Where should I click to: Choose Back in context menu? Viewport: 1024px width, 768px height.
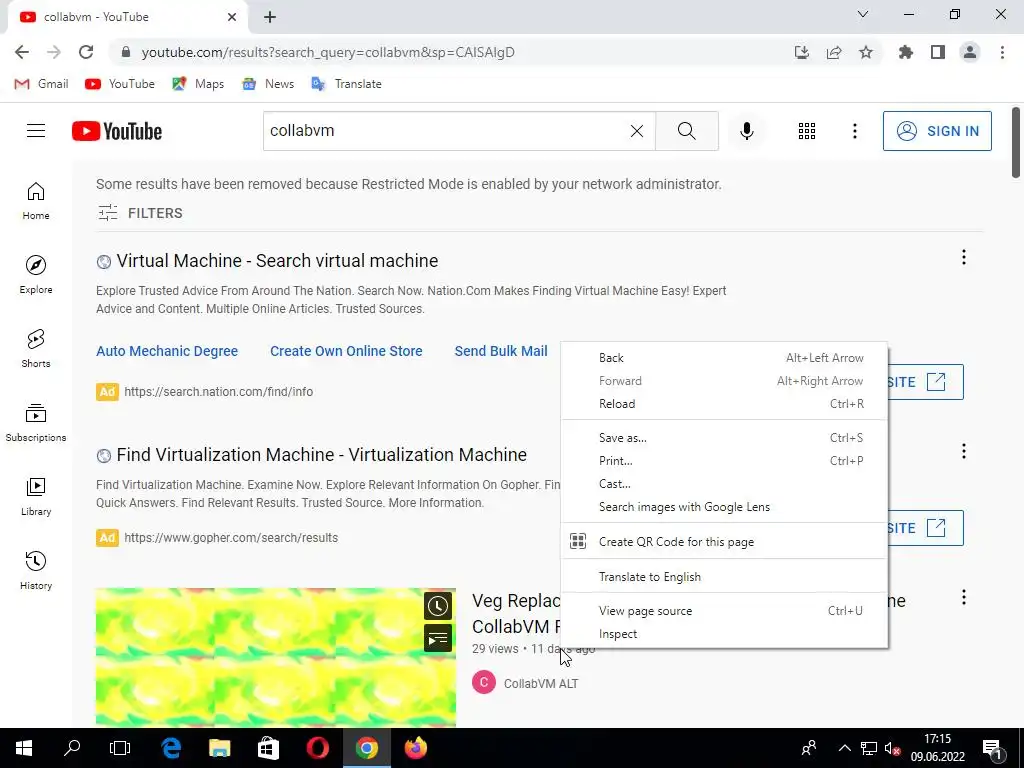click(724, 358)
